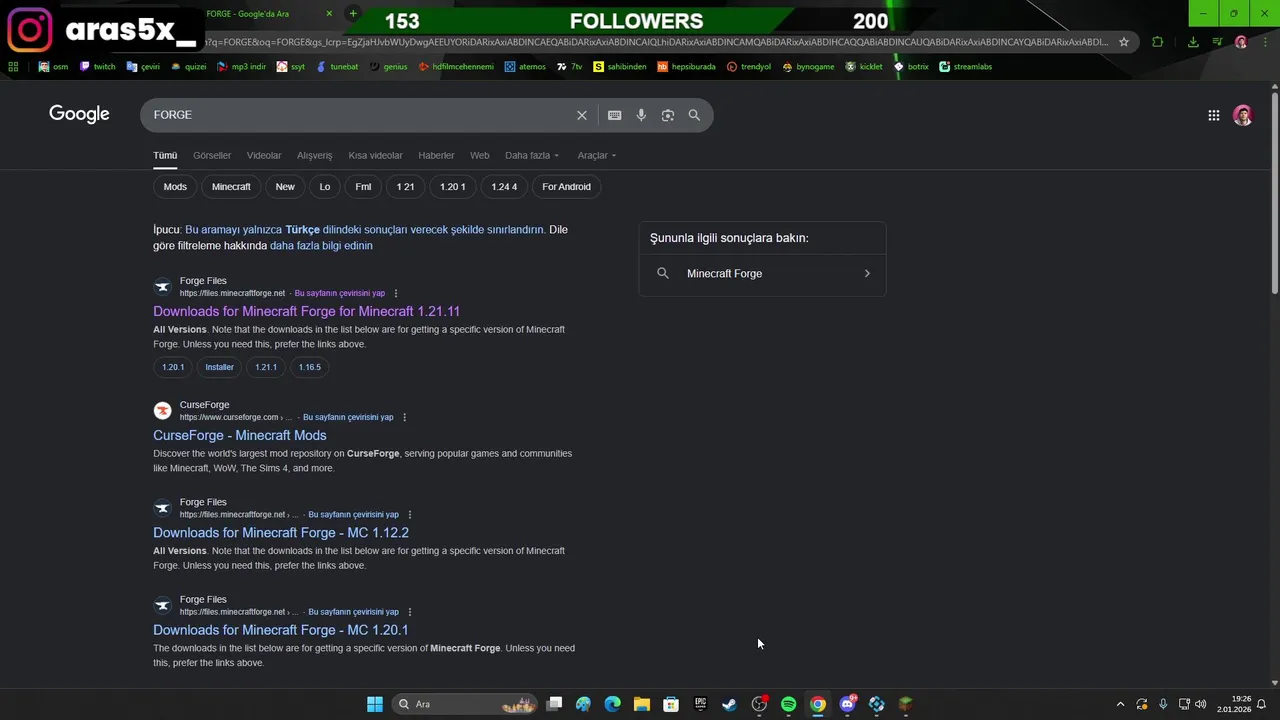Open Microsoft Edge from taskbar
Viewport: 1280px width, 720px height.
(x=612, y=704)
